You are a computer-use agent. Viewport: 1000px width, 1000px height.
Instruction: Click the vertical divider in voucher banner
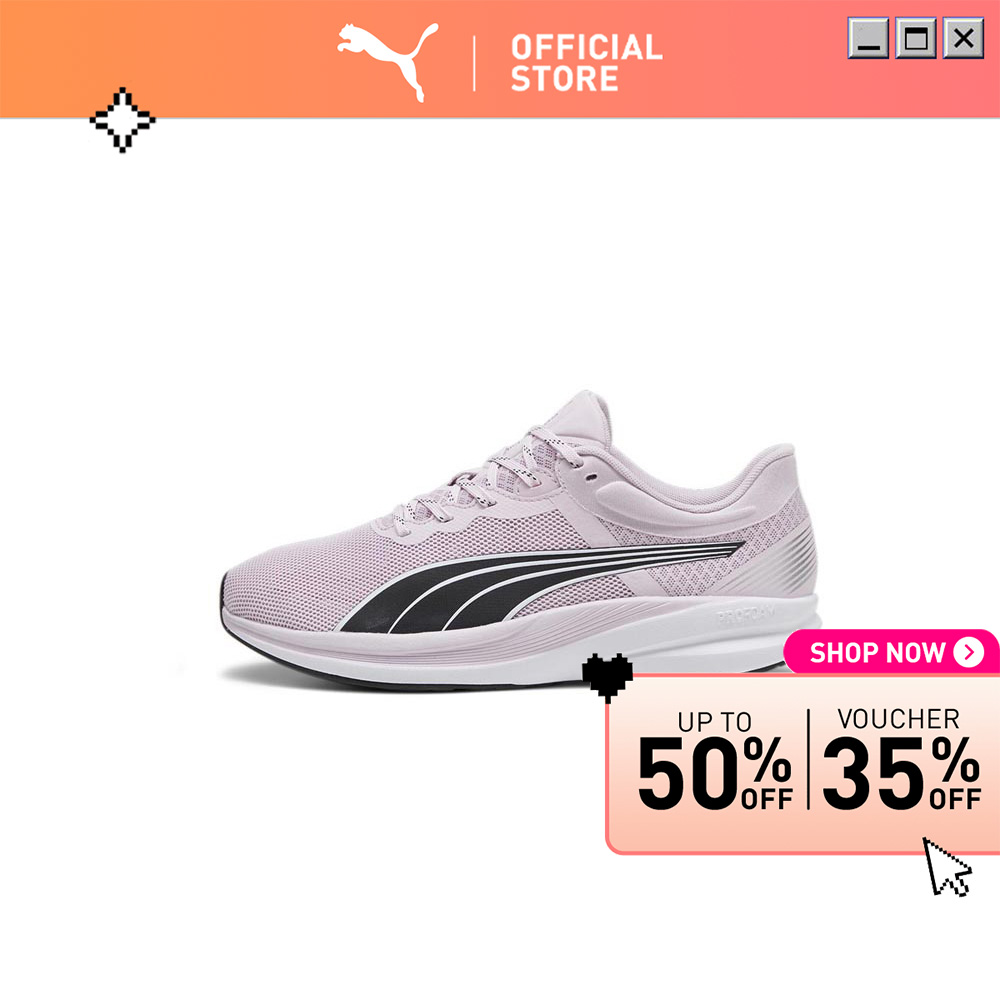(x=808, y=759)
